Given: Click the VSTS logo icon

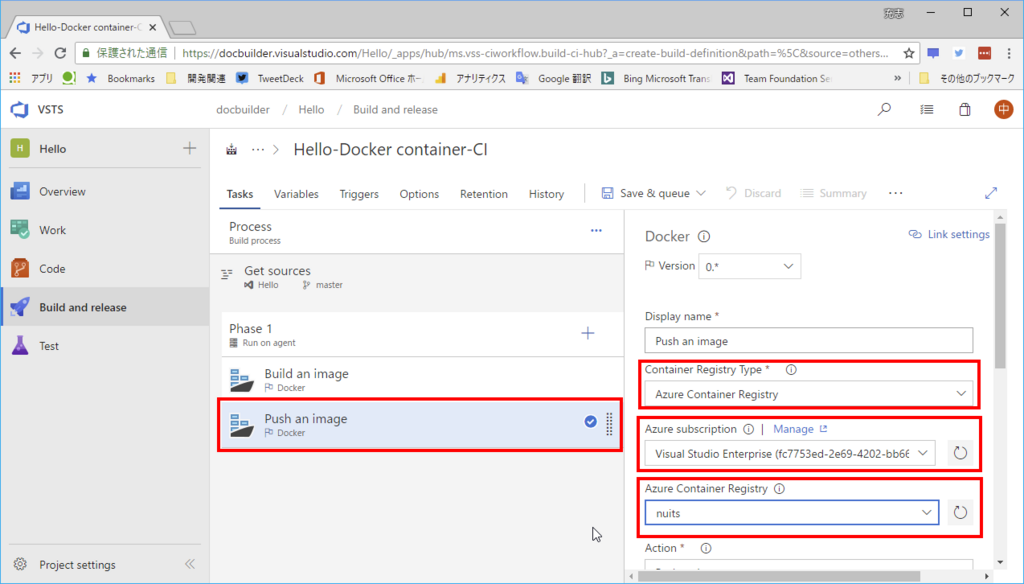Looking at the screenshot, I should pyautogui.click(x=20, y=109).
